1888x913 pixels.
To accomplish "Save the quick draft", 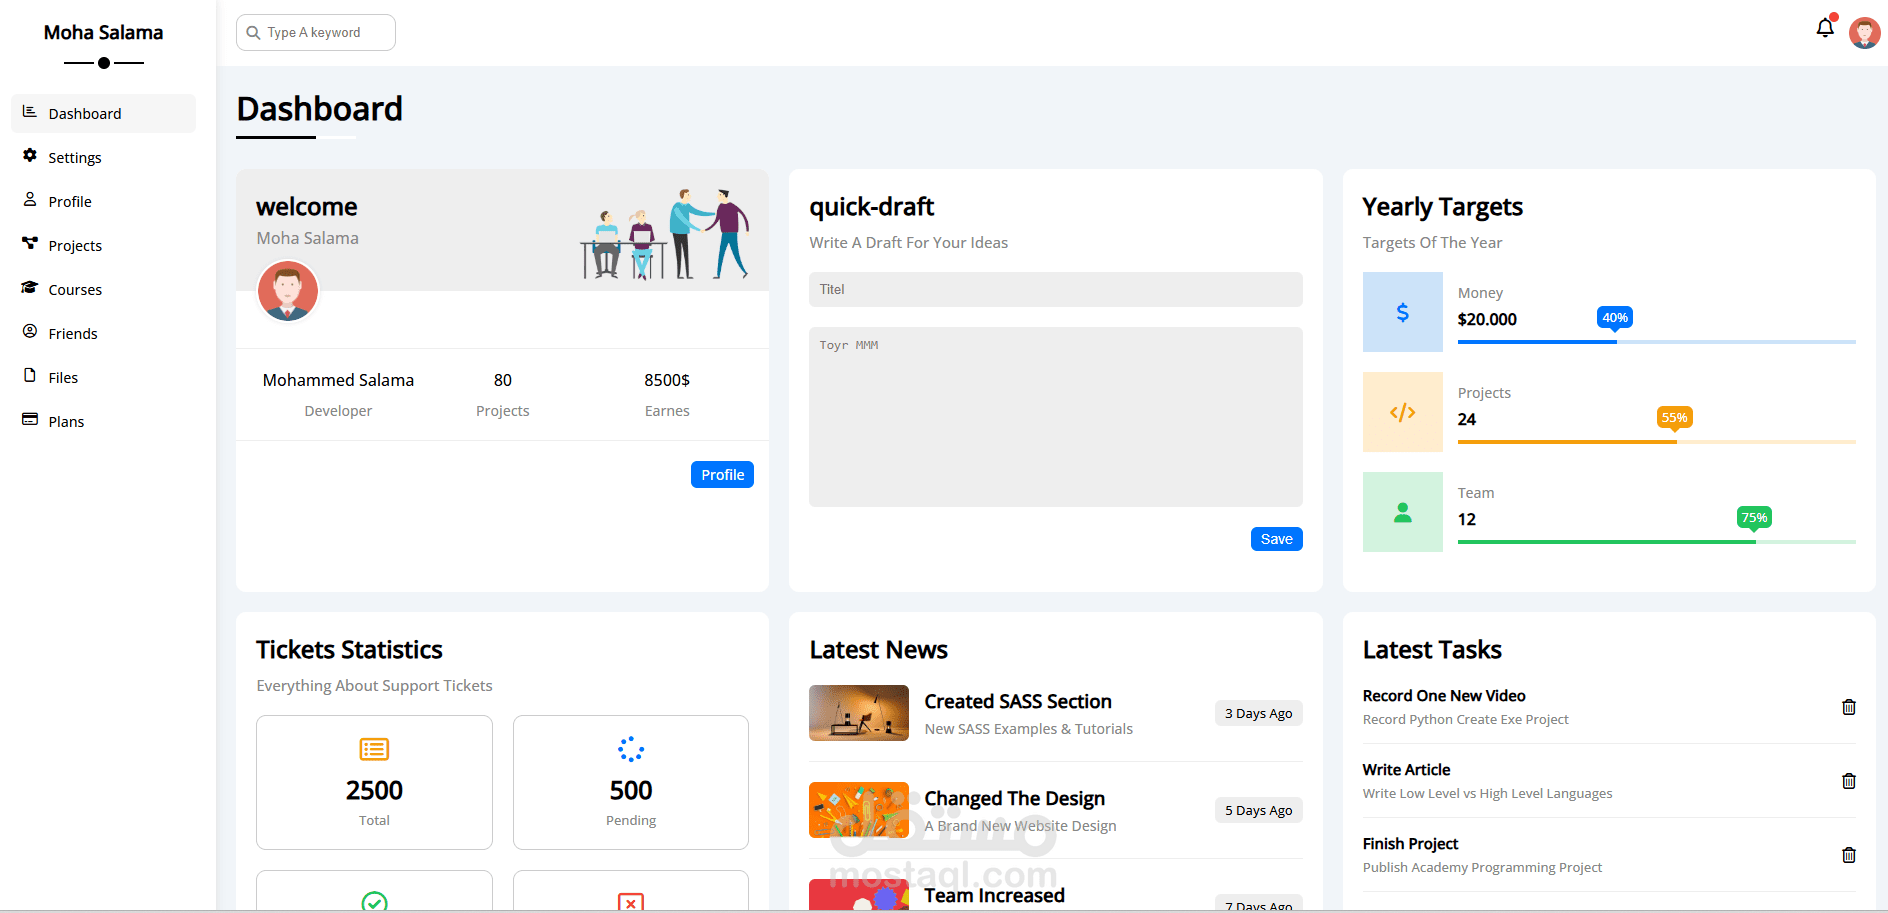I will coord(1276,539).
